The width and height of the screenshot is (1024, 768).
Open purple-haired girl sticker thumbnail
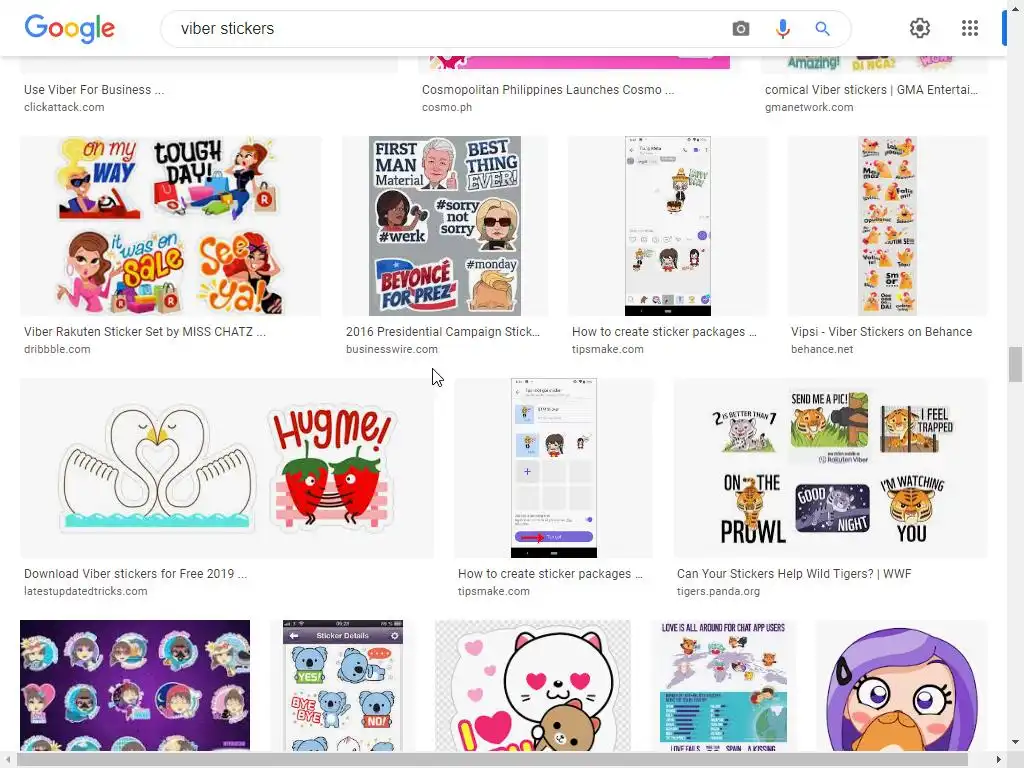902,685
